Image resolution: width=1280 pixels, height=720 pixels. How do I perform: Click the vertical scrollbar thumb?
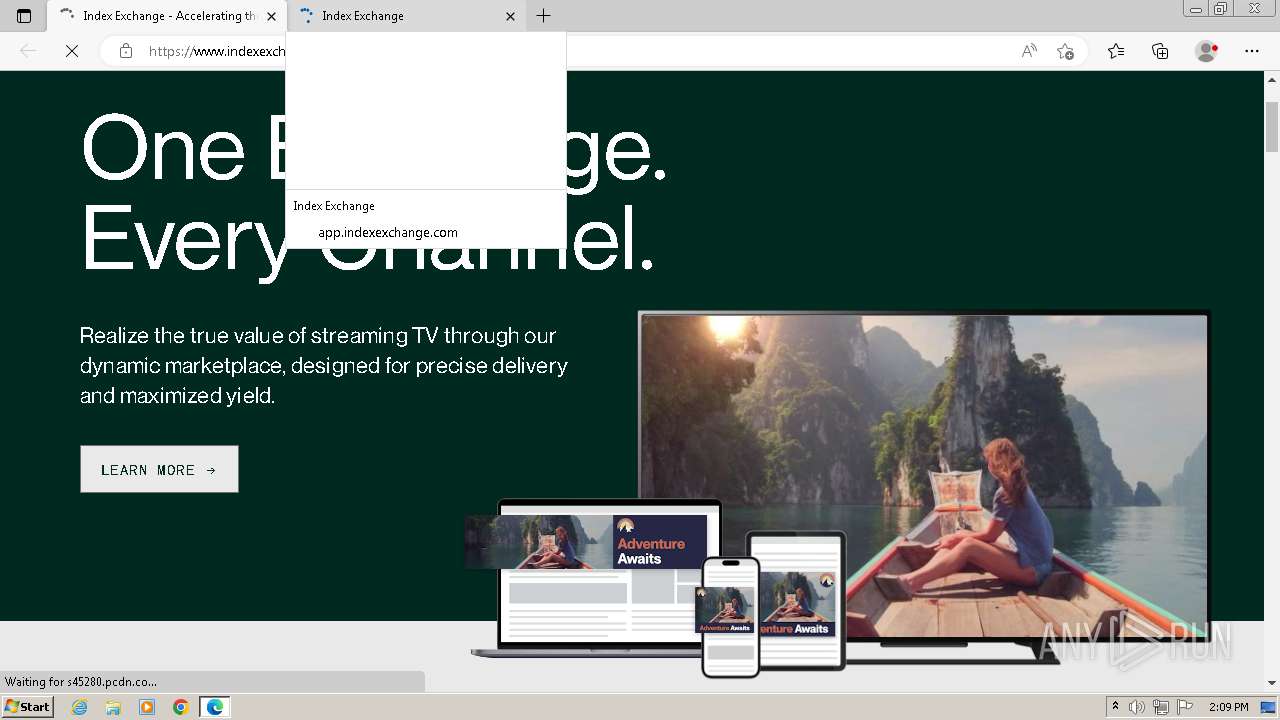click(x=1272, y=127)
